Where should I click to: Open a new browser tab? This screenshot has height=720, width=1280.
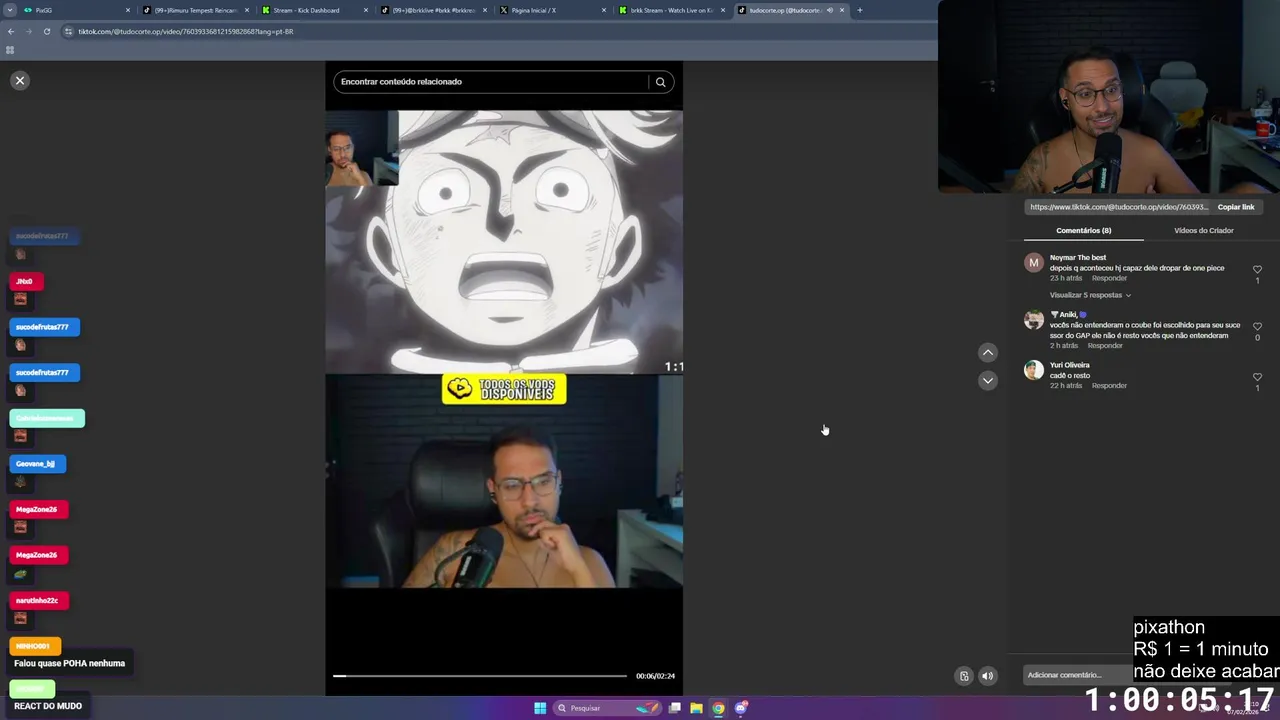pyautogui.click(x=859, y=10)
